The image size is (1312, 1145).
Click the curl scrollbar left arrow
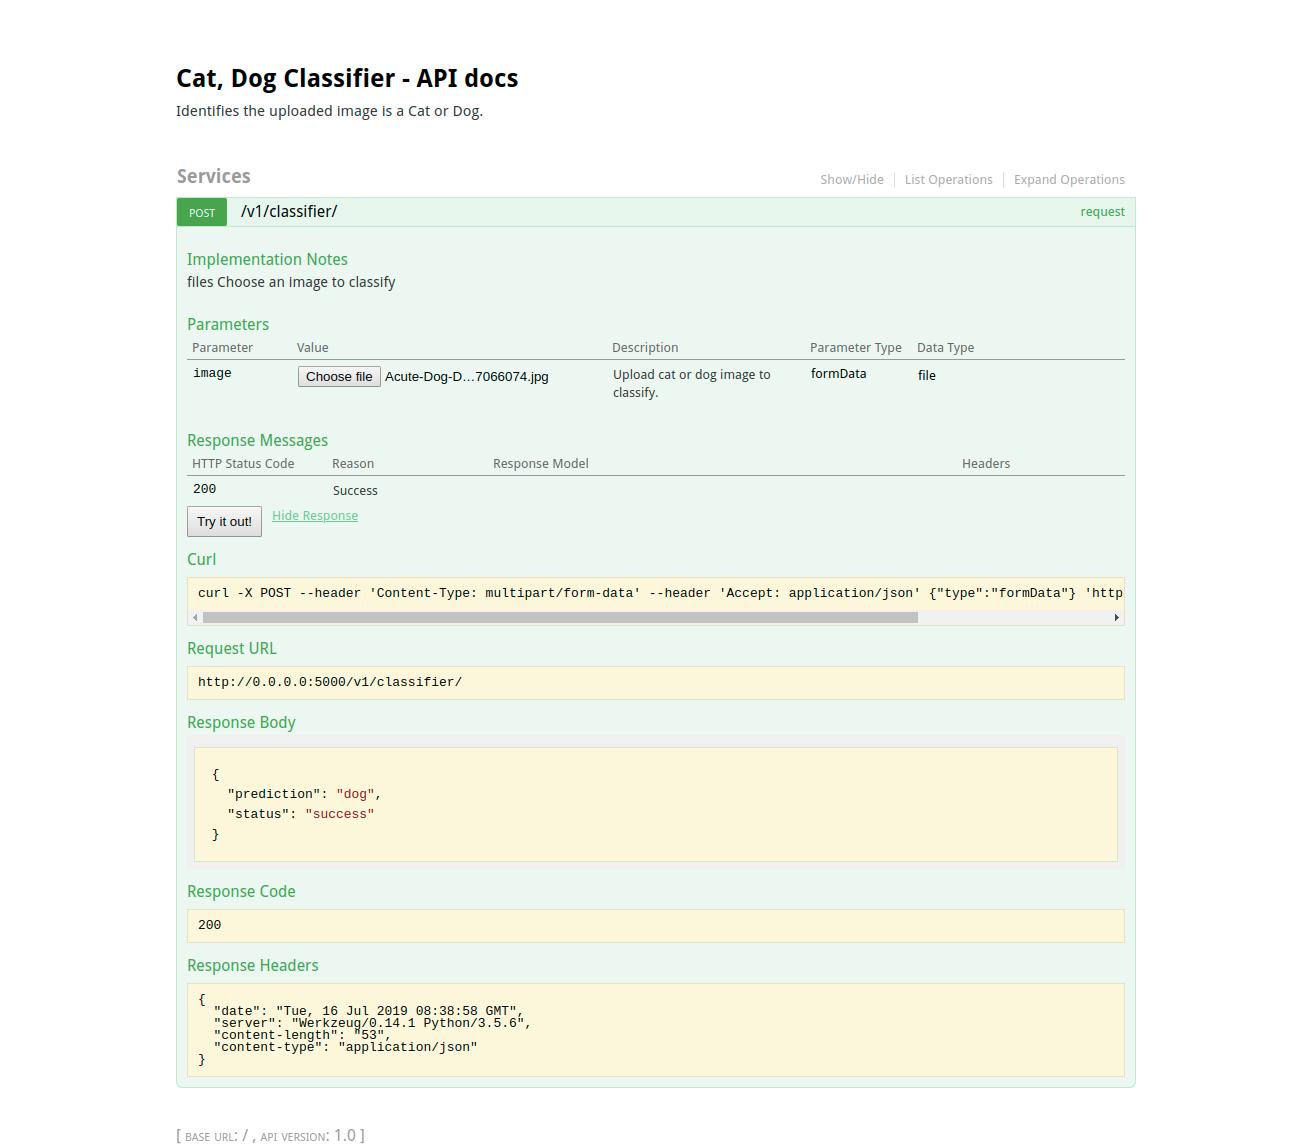[x=195, y=618]
